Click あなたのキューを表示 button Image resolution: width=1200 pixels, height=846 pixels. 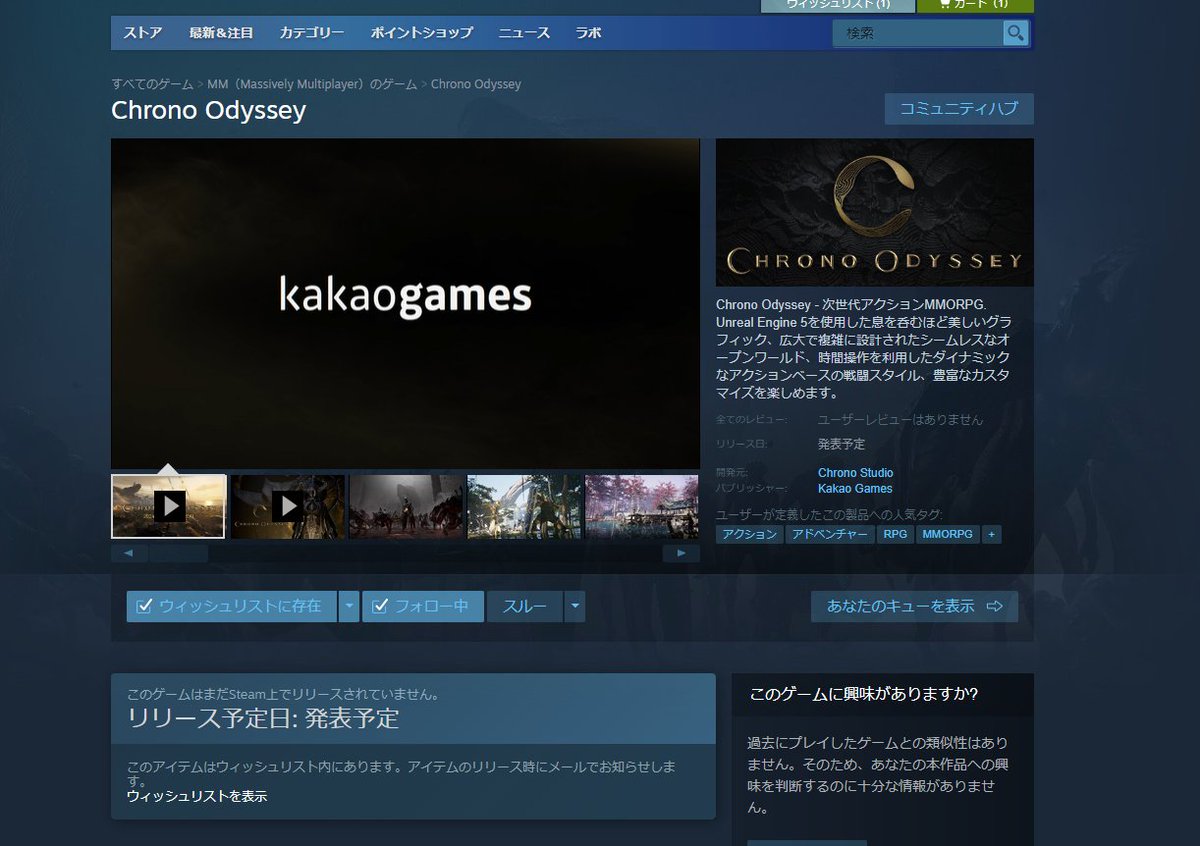(914, 606)
